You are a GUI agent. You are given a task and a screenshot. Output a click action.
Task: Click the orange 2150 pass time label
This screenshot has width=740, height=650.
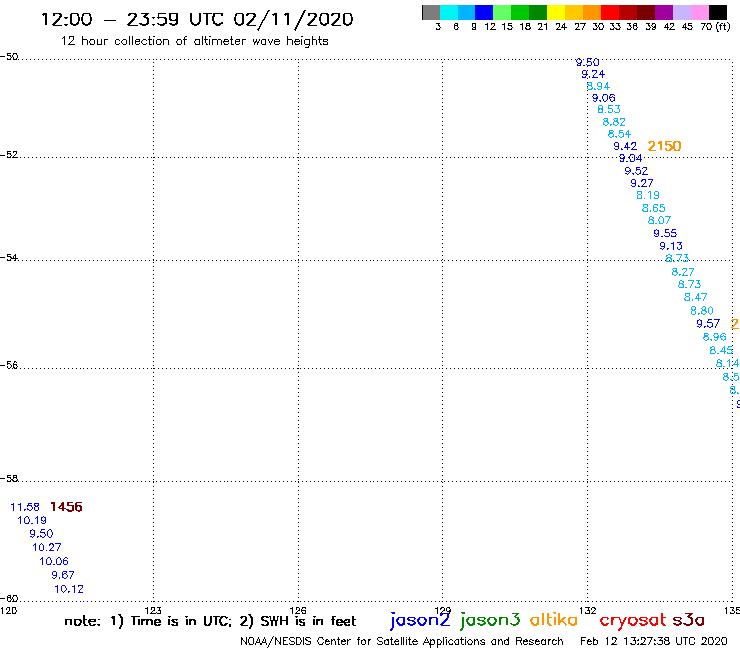tap(664, 146)
